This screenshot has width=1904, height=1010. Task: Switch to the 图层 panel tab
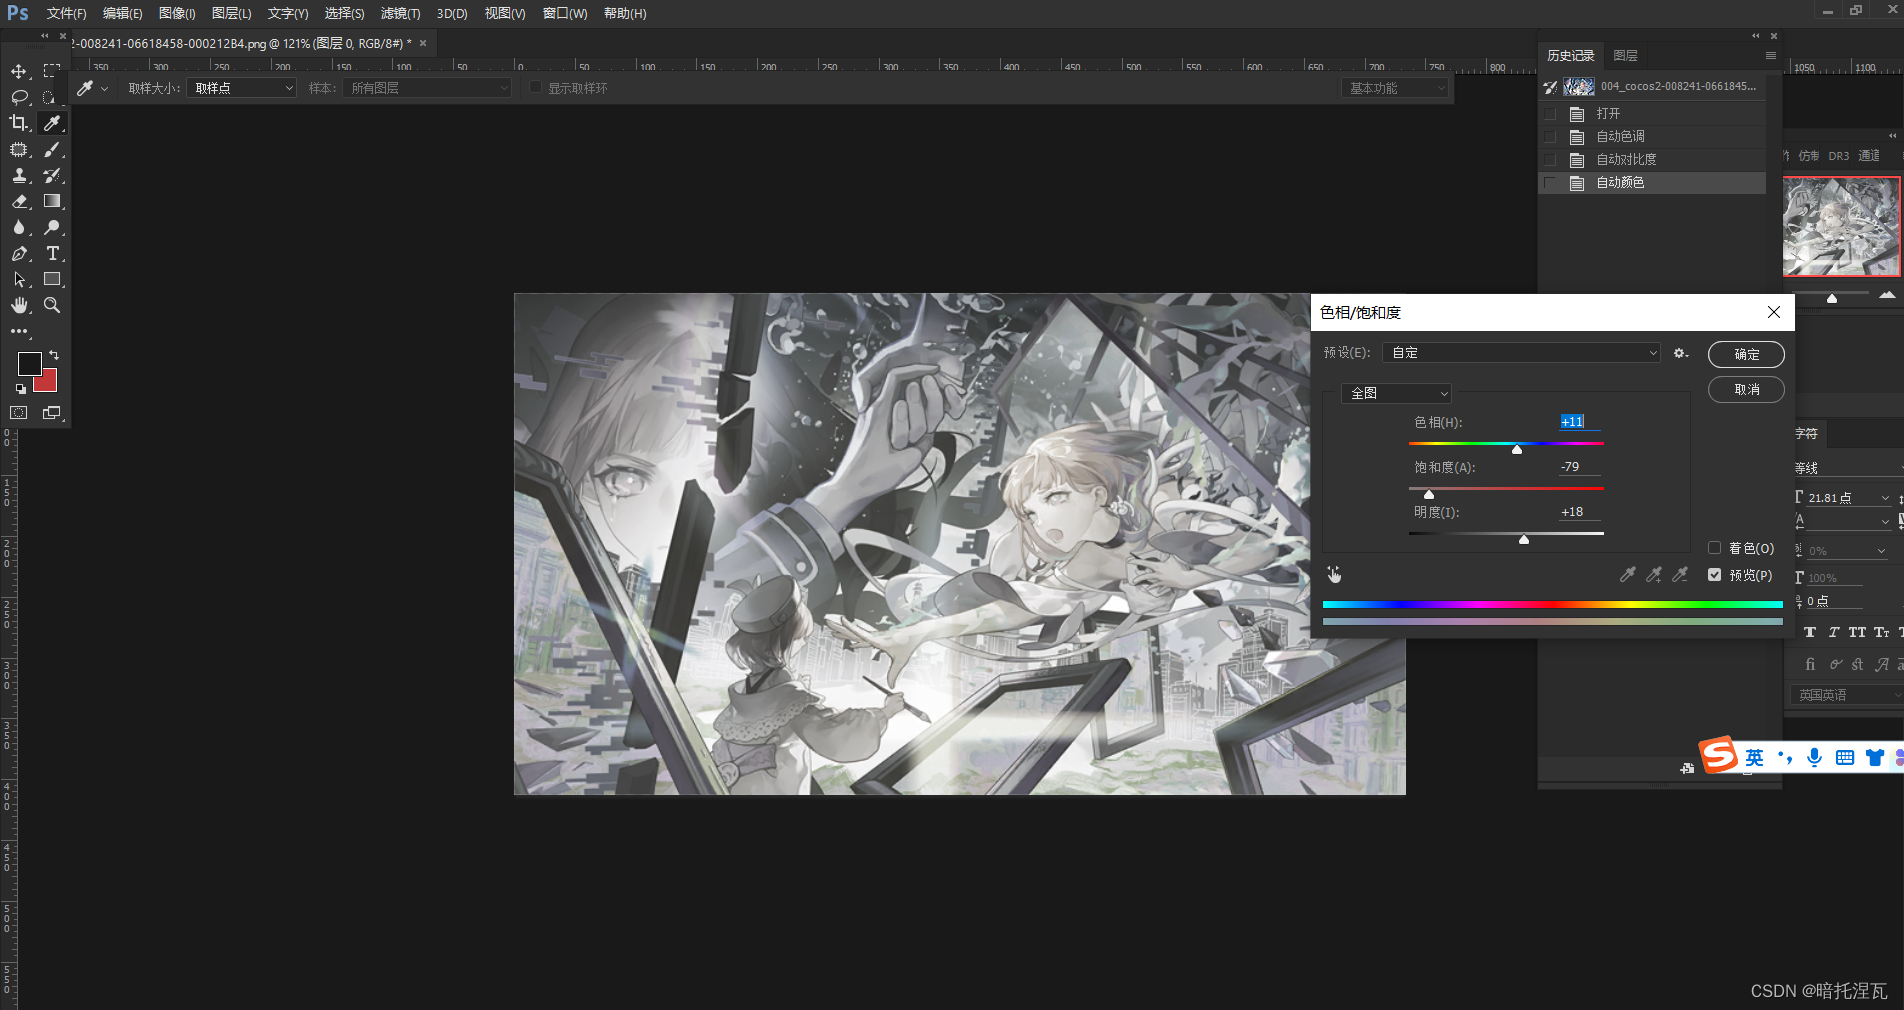click(1626, 56)
